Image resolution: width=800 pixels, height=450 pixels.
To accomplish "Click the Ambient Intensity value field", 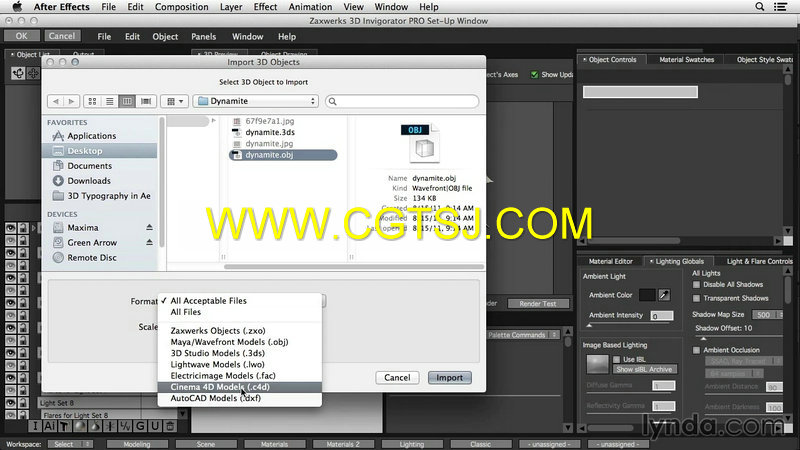I will [662, 316].
